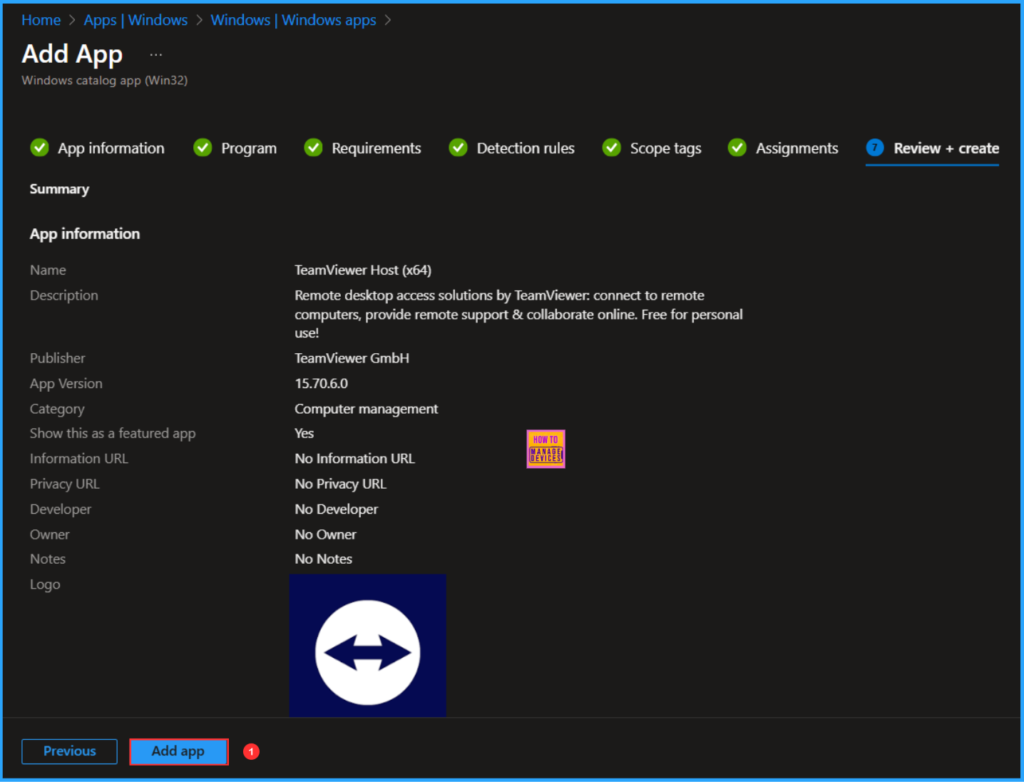Click the chevron following Windows | Windows apps
Image resolution: width=1024 pixels, height=782 pixels.
coord(389,19)
